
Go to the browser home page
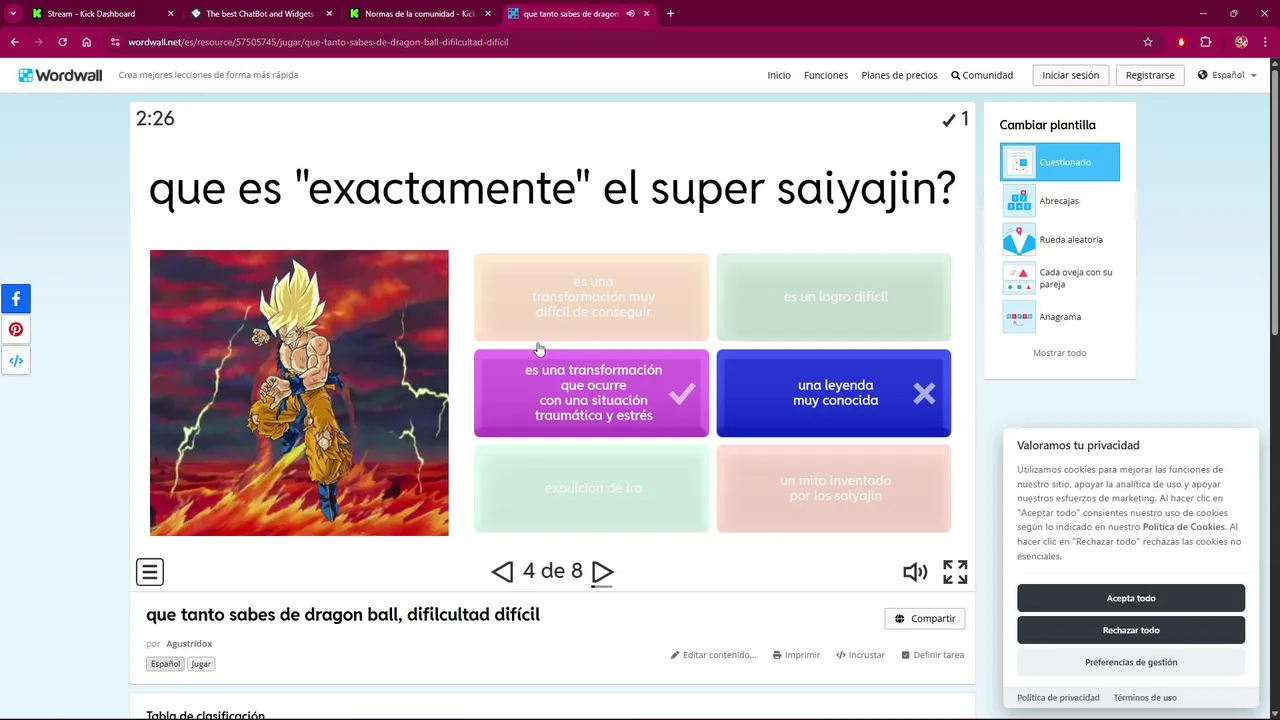point(86,42)
